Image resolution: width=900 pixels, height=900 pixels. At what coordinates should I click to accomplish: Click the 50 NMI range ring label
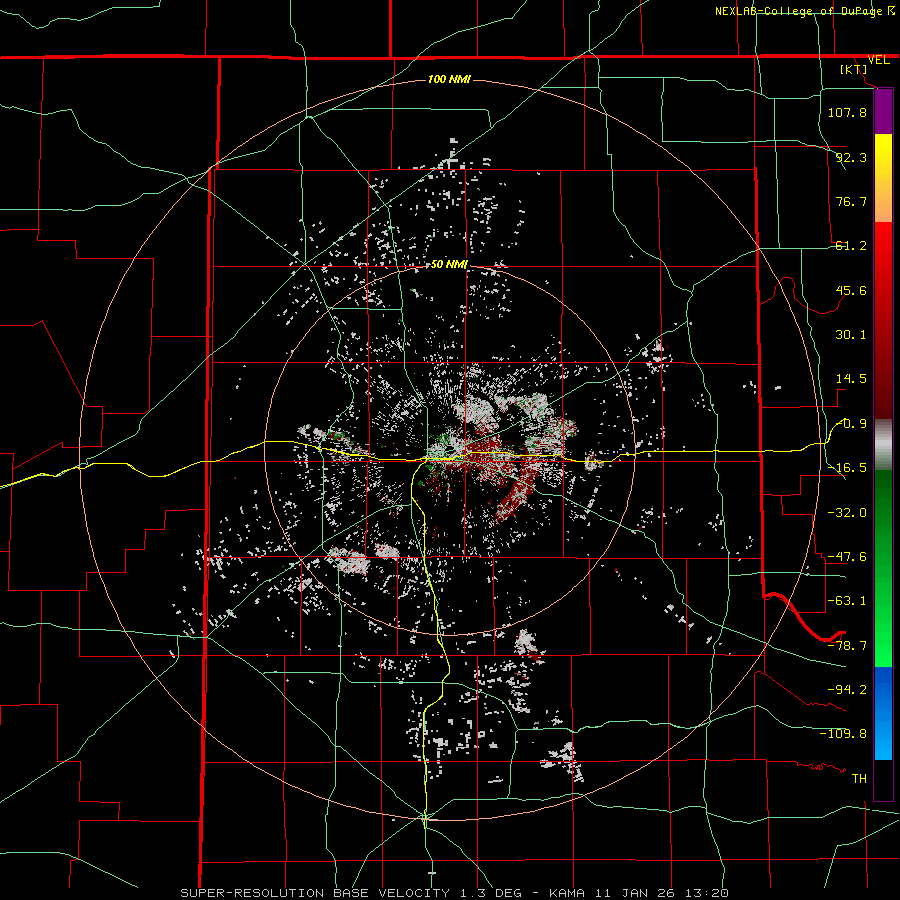pos(449,265)
